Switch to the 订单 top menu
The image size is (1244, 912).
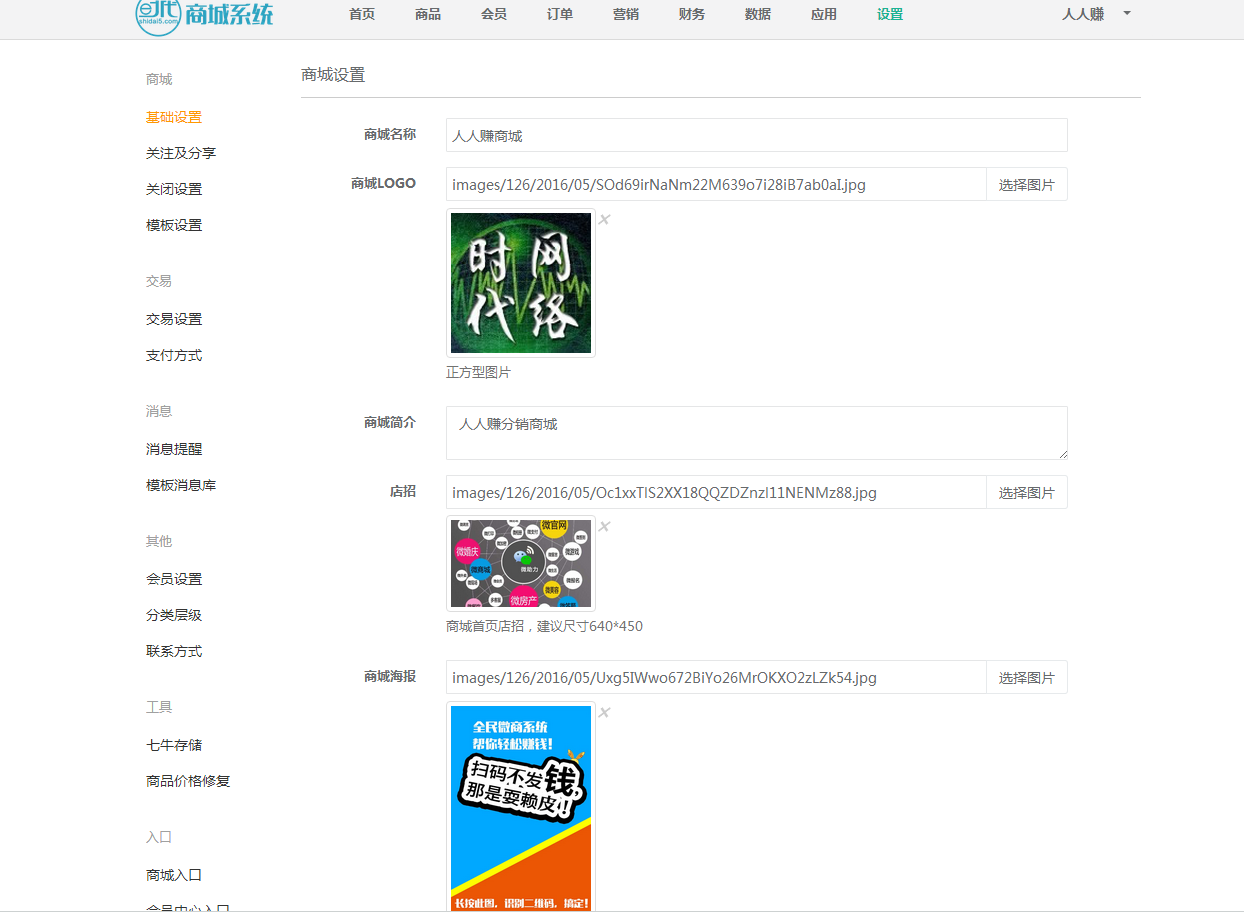(559, 15)
